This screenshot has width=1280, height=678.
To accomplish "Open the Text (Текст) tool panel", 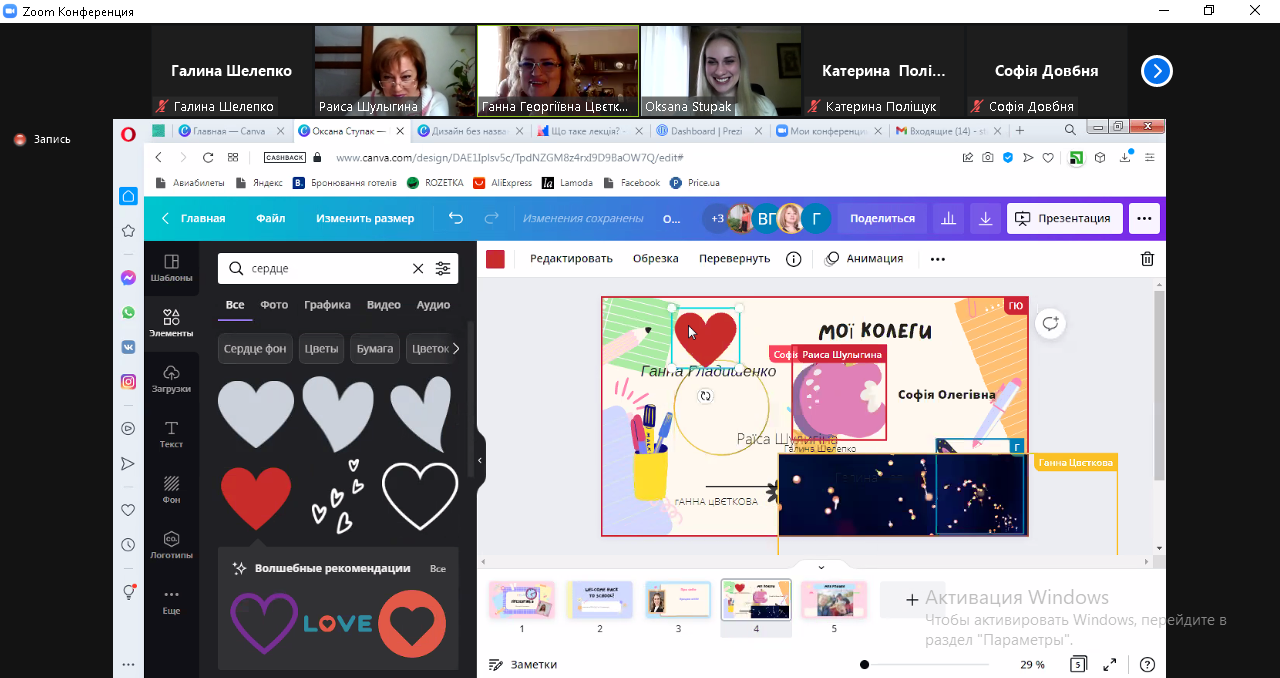I will 171,434.
